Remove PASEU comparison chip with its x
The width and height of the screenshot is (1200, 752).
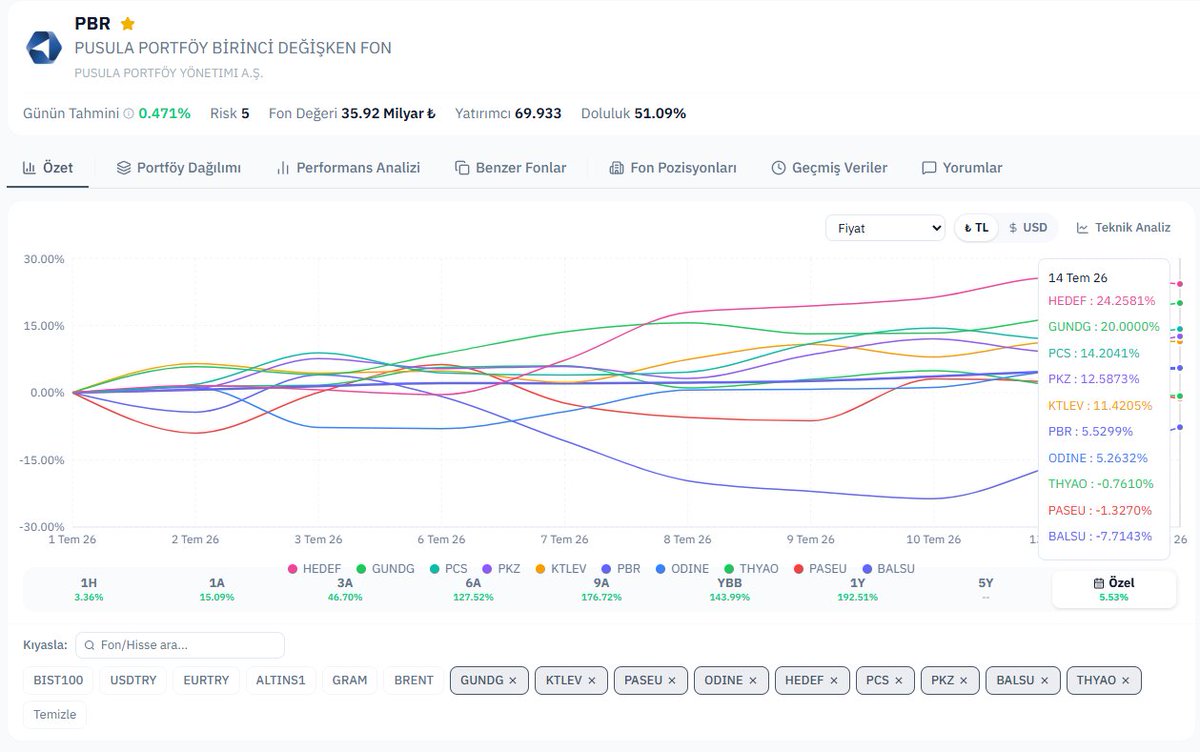pos(672,680)
